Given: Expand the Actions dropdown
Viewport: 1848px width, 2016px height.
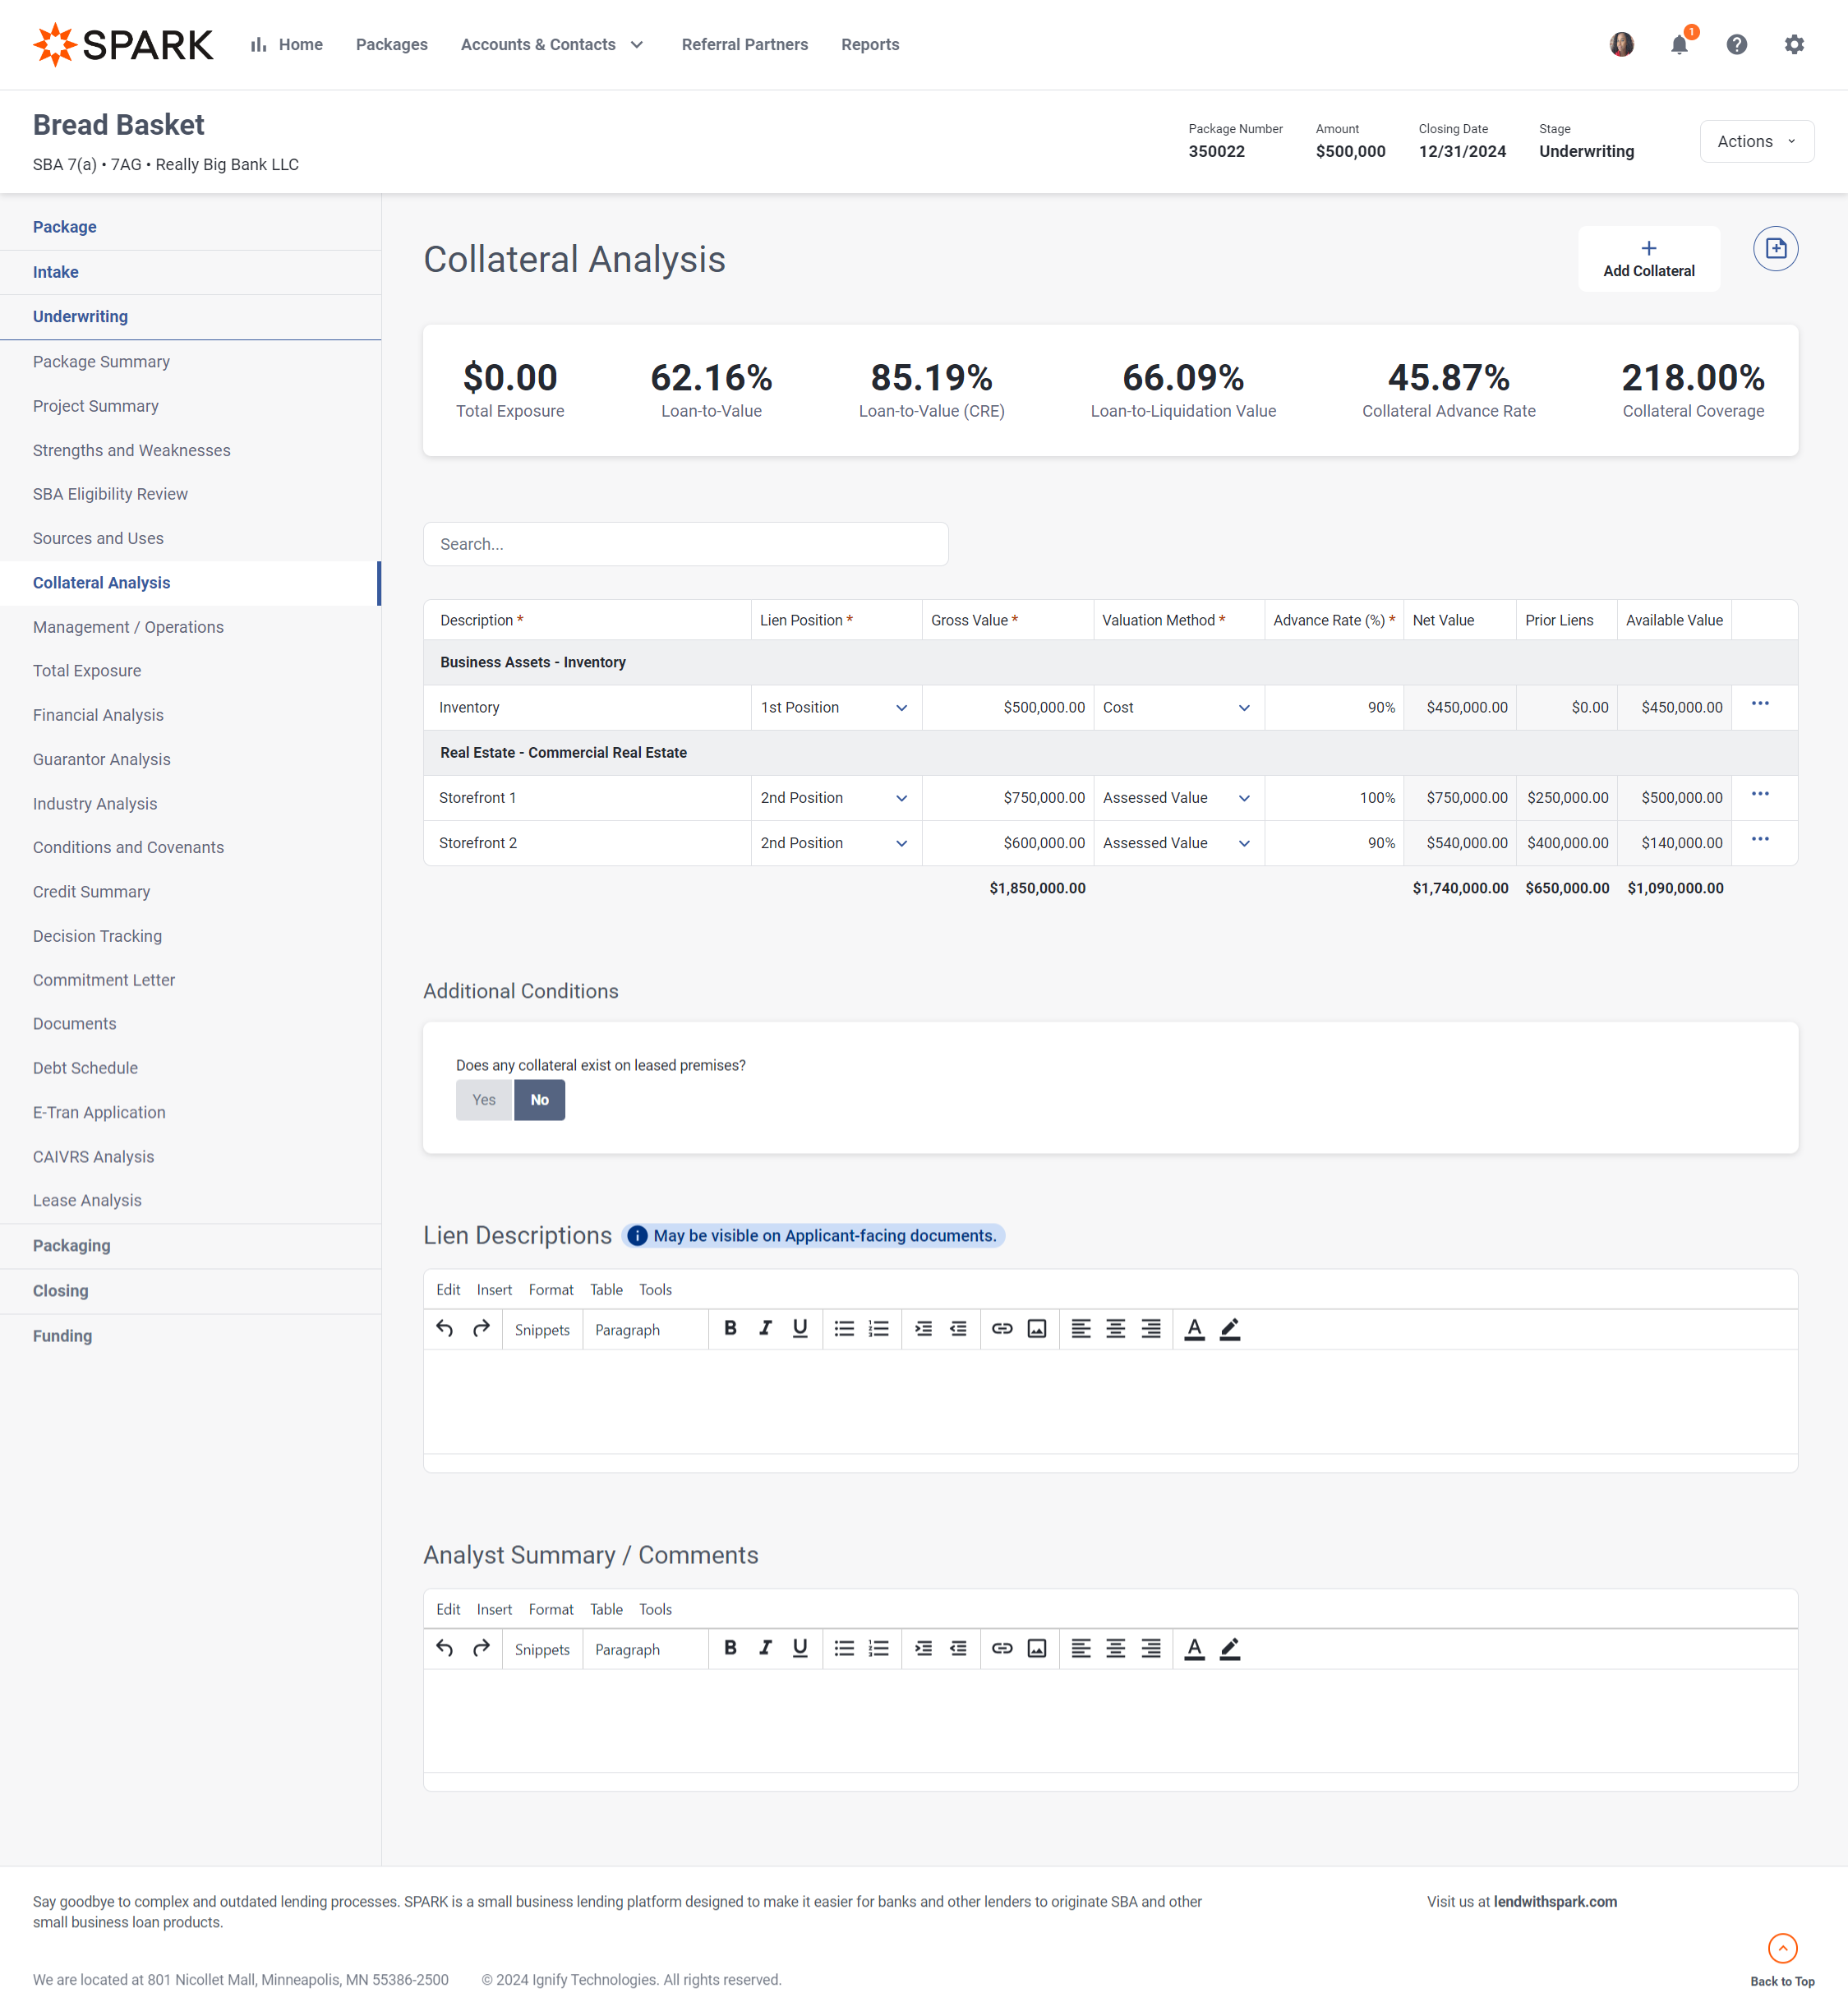Looking at the screenshot, I should [x=1756, y=142].
